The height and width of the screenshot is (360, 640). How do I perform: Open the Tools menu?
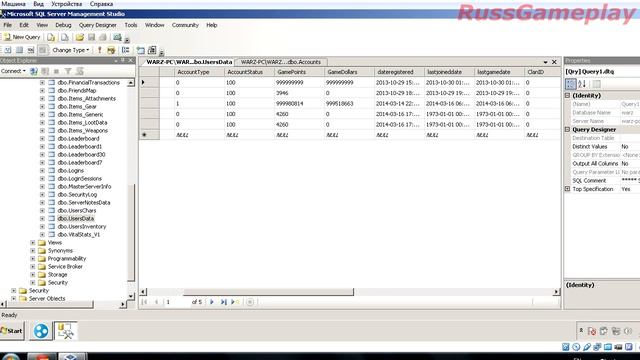tap(131, 25)
